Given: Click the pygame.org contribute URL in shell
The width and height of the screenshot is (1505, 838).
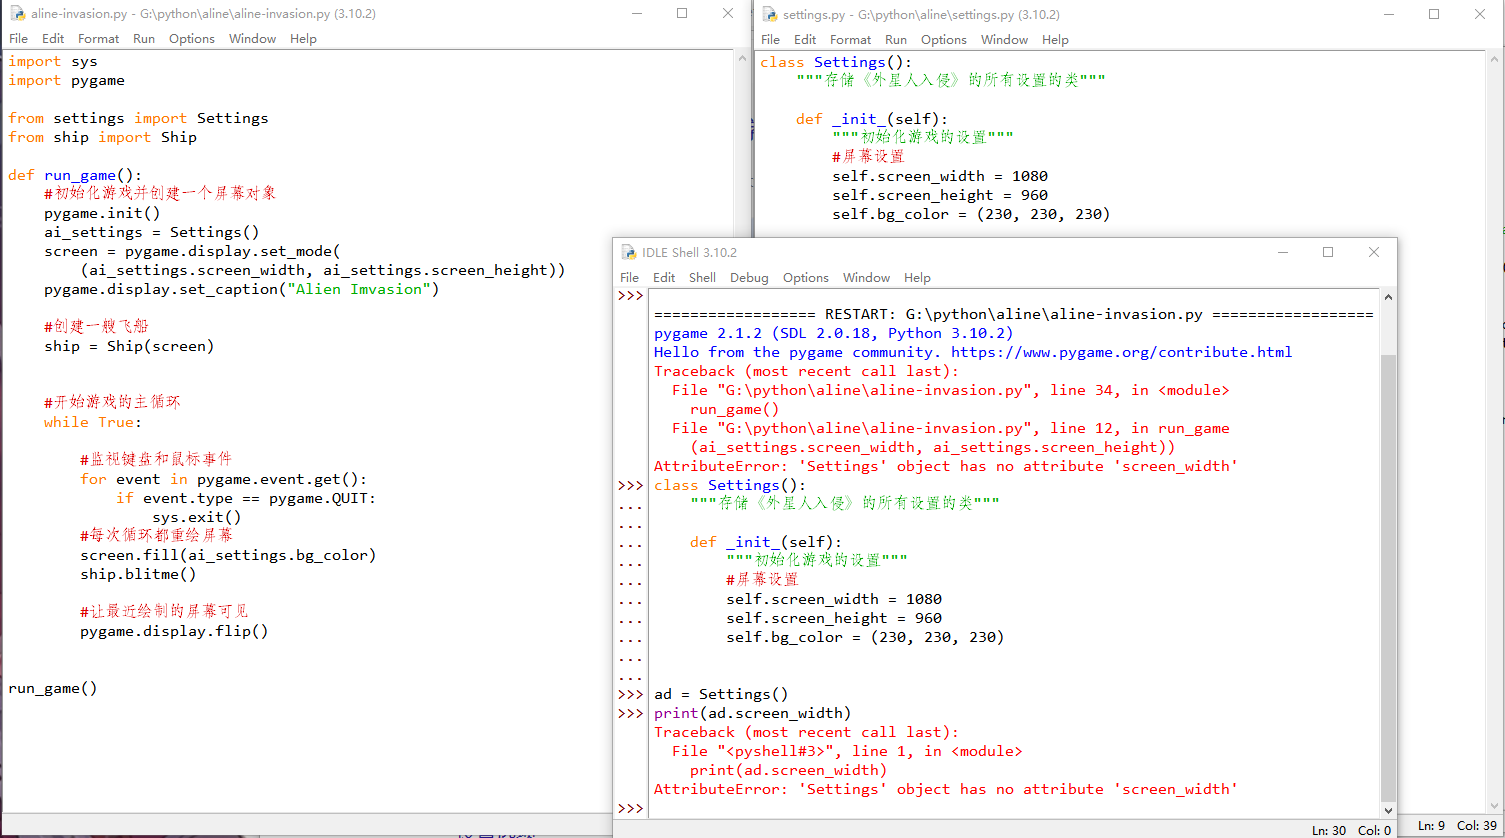Looking at the screenshot, I should coord(1121,352).
